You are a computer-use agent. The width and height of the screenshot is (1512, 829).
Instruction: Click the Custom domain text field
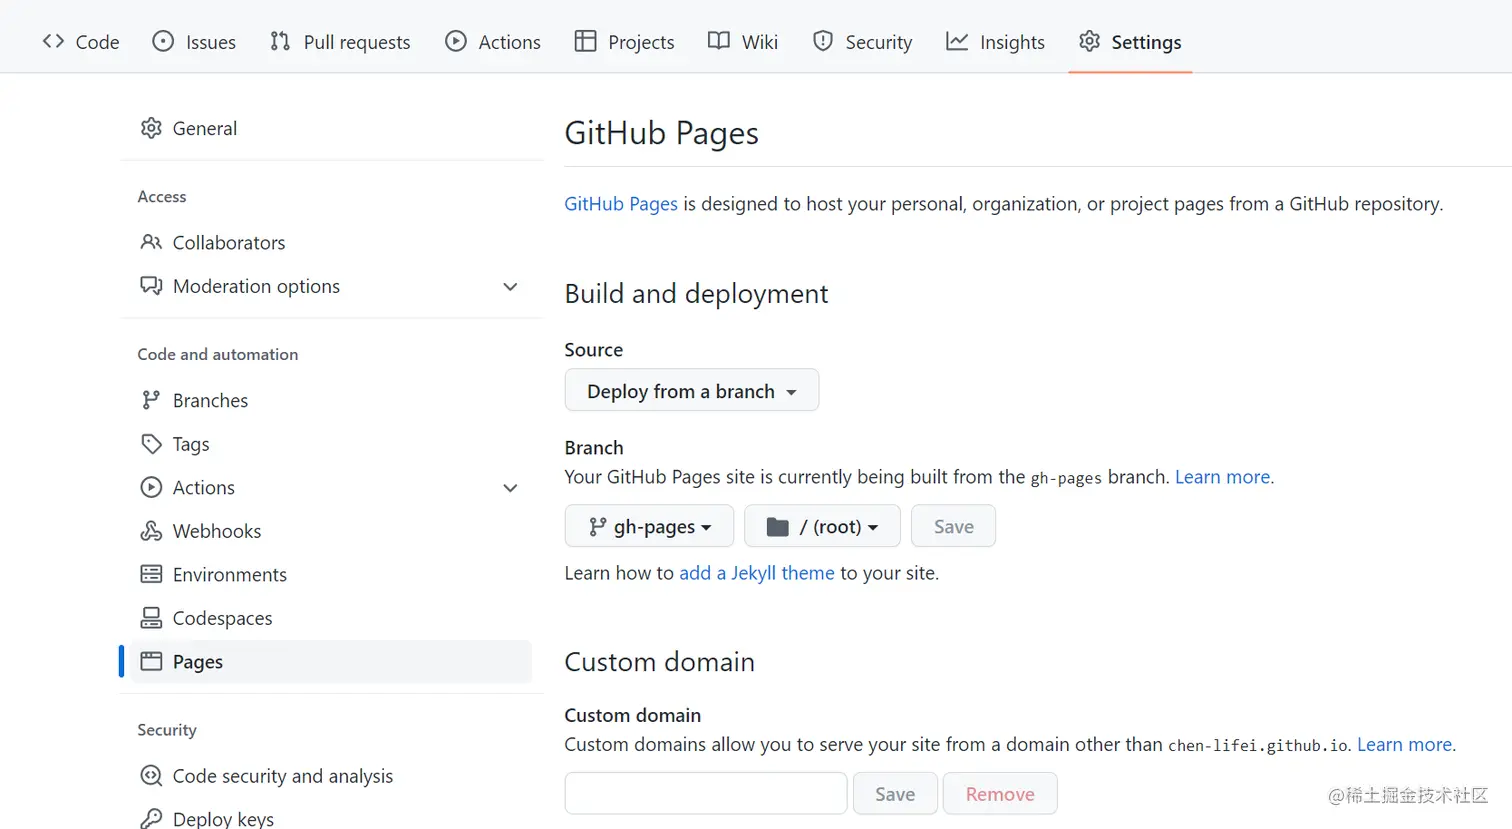pos(705,794)
